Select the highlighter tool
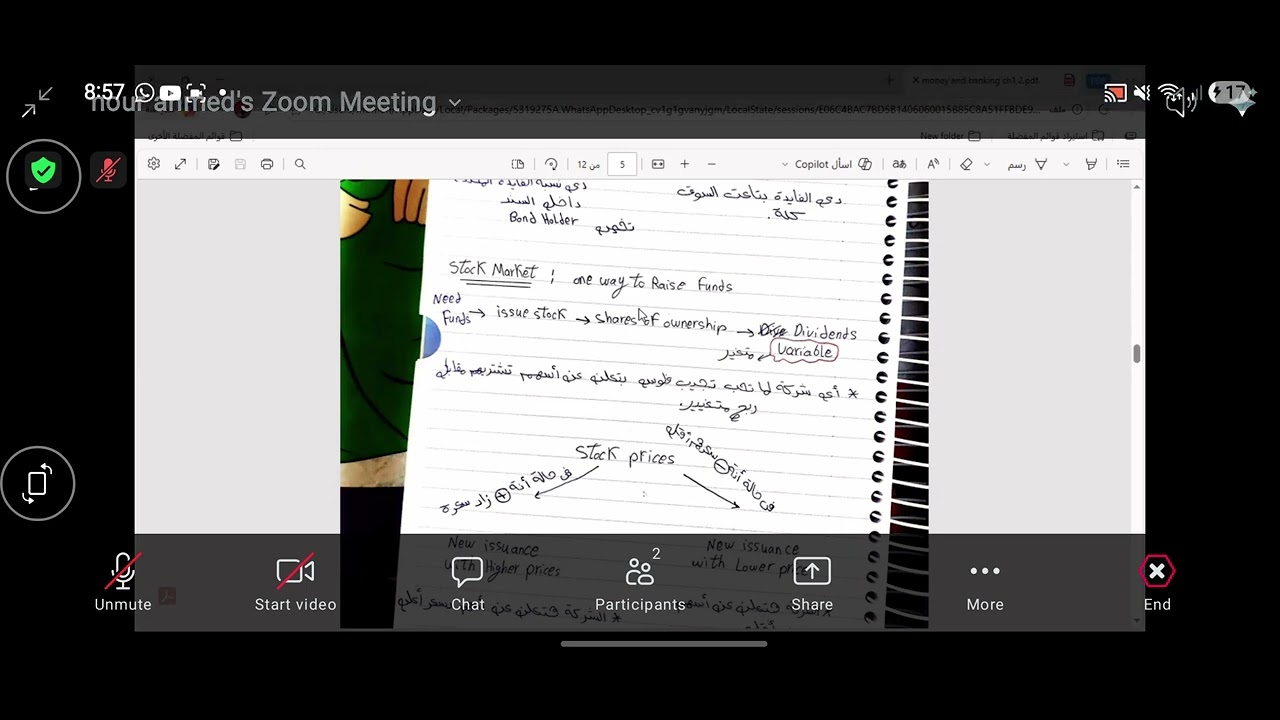This screenshot has height=720, width=1280. (x=1091, y=164)
